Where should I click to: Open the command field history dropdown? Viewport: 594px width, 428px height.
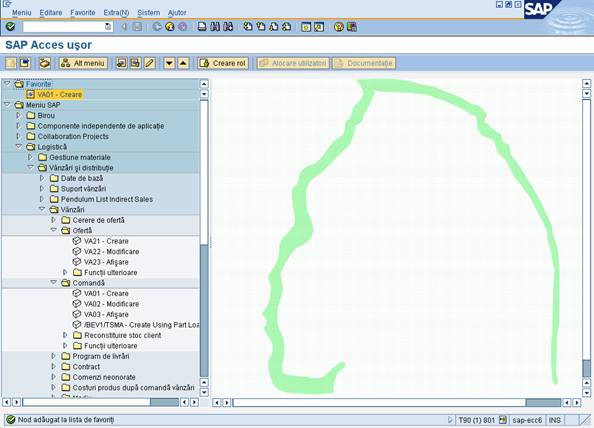(108, 27)
